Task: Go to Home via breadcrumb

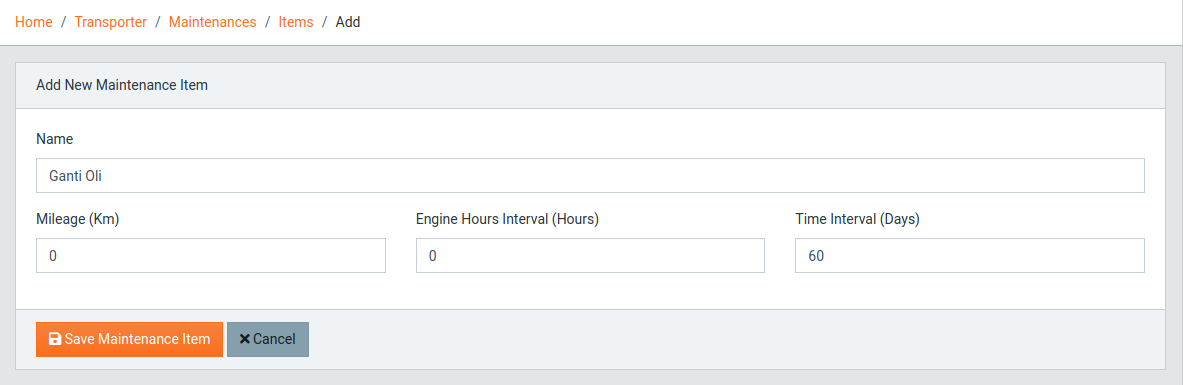Action: click(34, 22)
